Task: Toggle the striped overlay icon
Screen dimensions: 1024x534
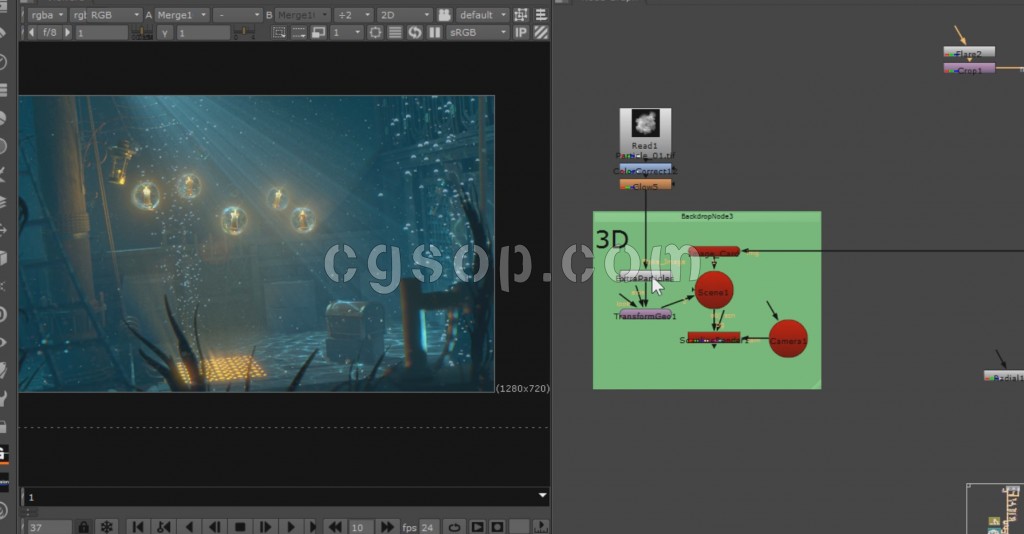Action: [541, 32]
